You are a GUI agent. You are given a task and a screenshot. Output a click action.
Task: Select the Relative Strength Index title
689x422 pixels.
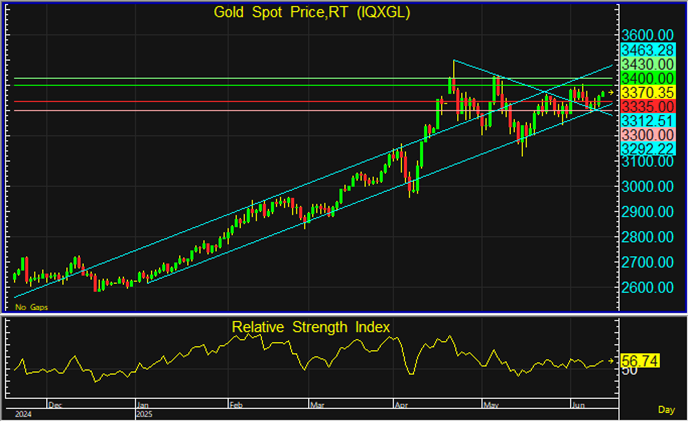point(311,327)
